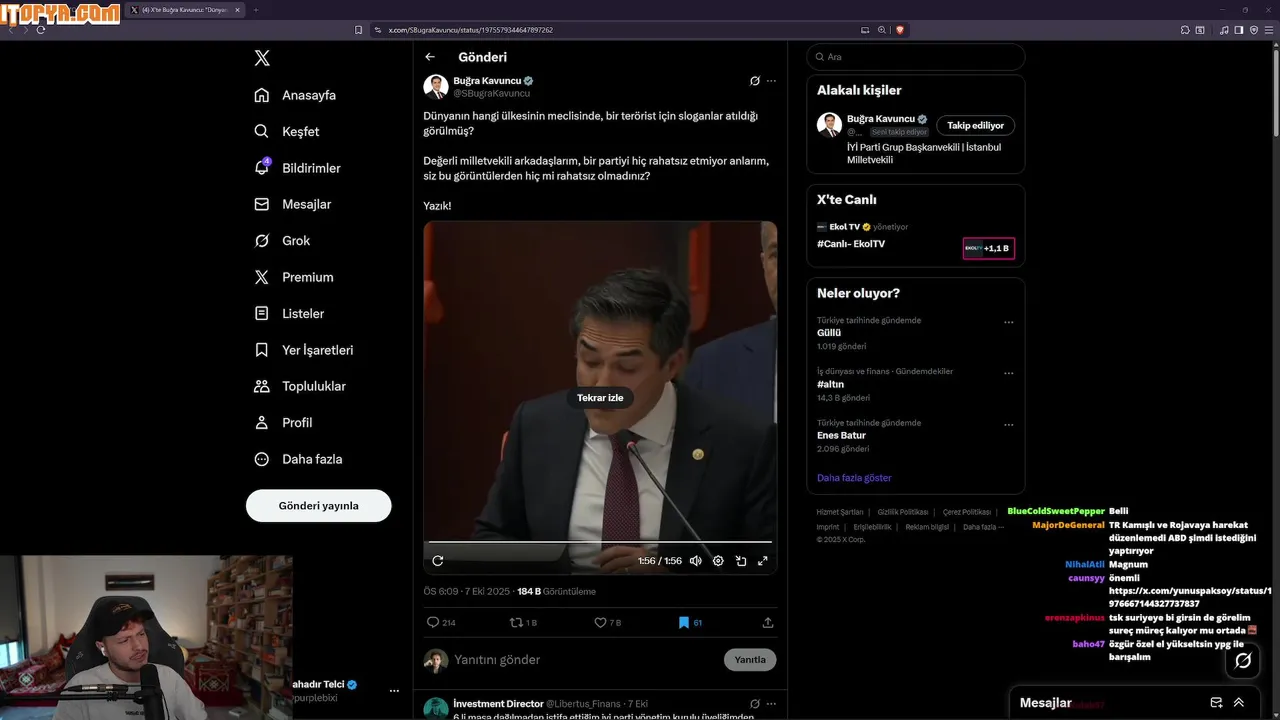Mute the video with speaker icon
This screenshot has height=720, width=1280.
point(695,561)
